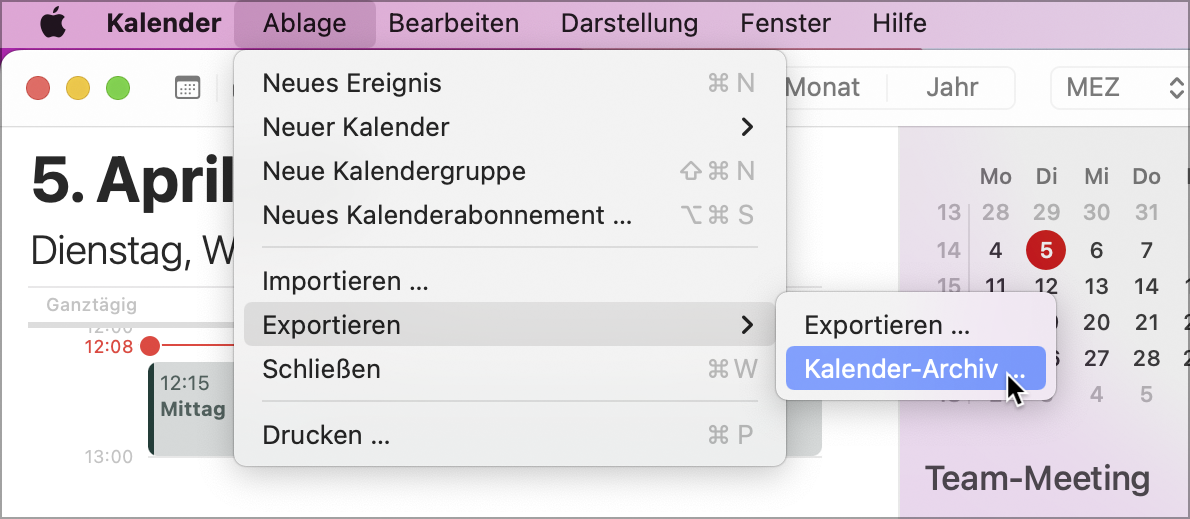This screenshot has width=1190, height=519.
Task: Expand the Neuer Kalender submenu arrow
Action: (746, 127)
